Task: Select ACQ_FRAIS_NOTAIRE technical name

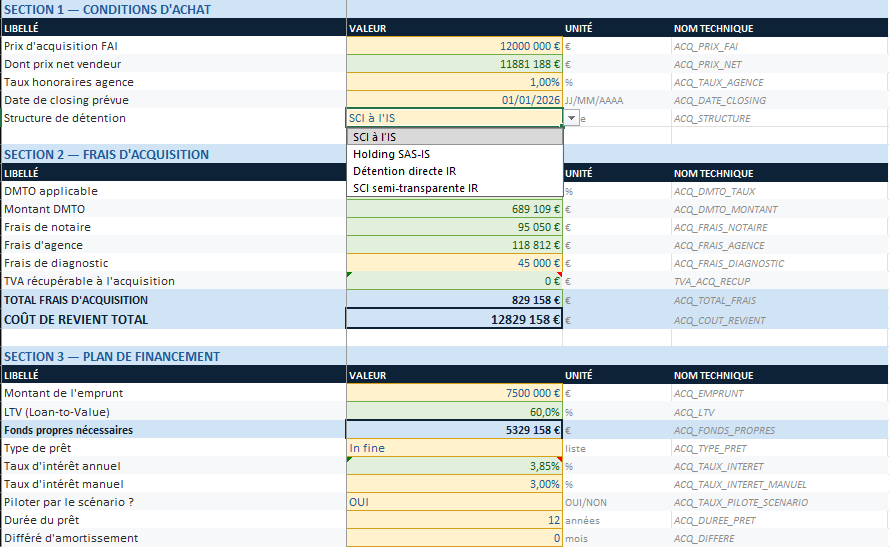Action: click(x=721, y=228)
